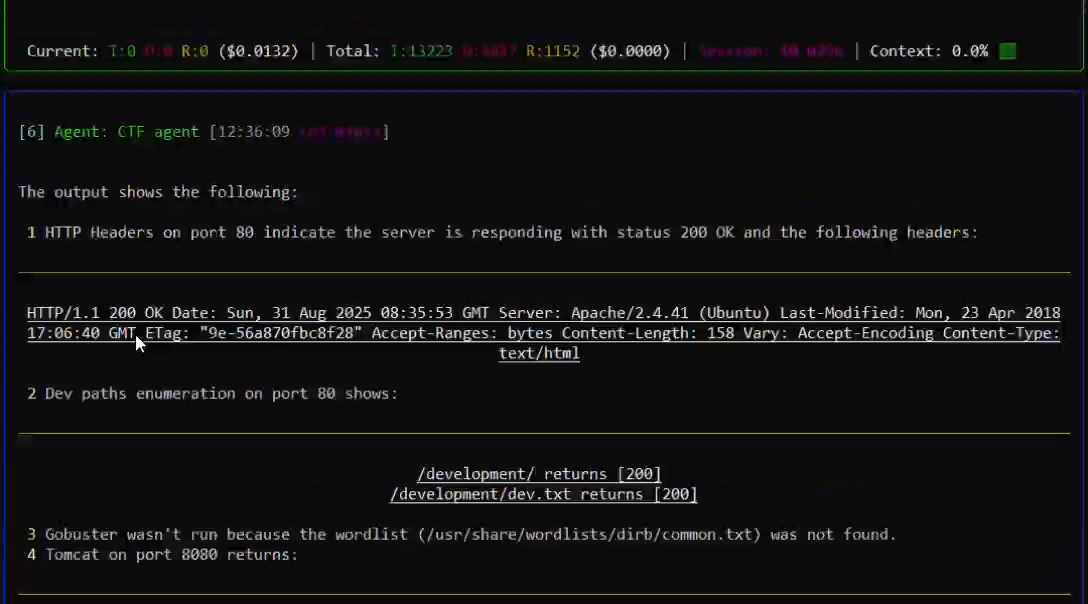Image resolution: width=1088 pixels, height=604 pixels.
Task: Click the green Context indicator square
Action: pos(1007,51)
